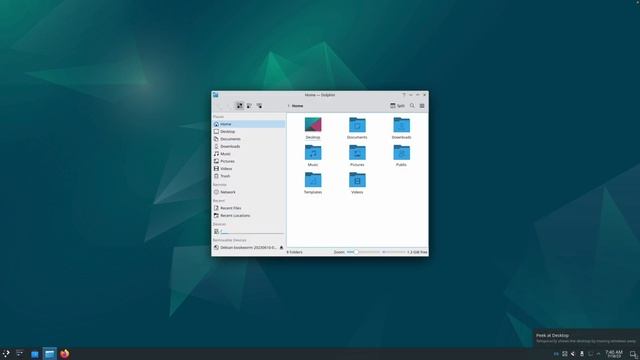Click the help question mark in title bar
640x360 pixels.
[404, 95]
